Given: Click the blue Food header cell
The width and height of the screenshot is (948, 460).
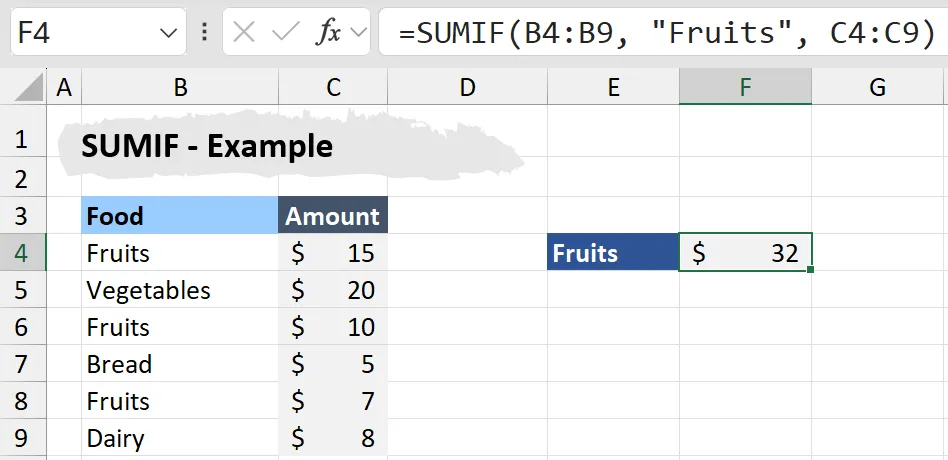Looking at the screenshot, I should (180, 216).
